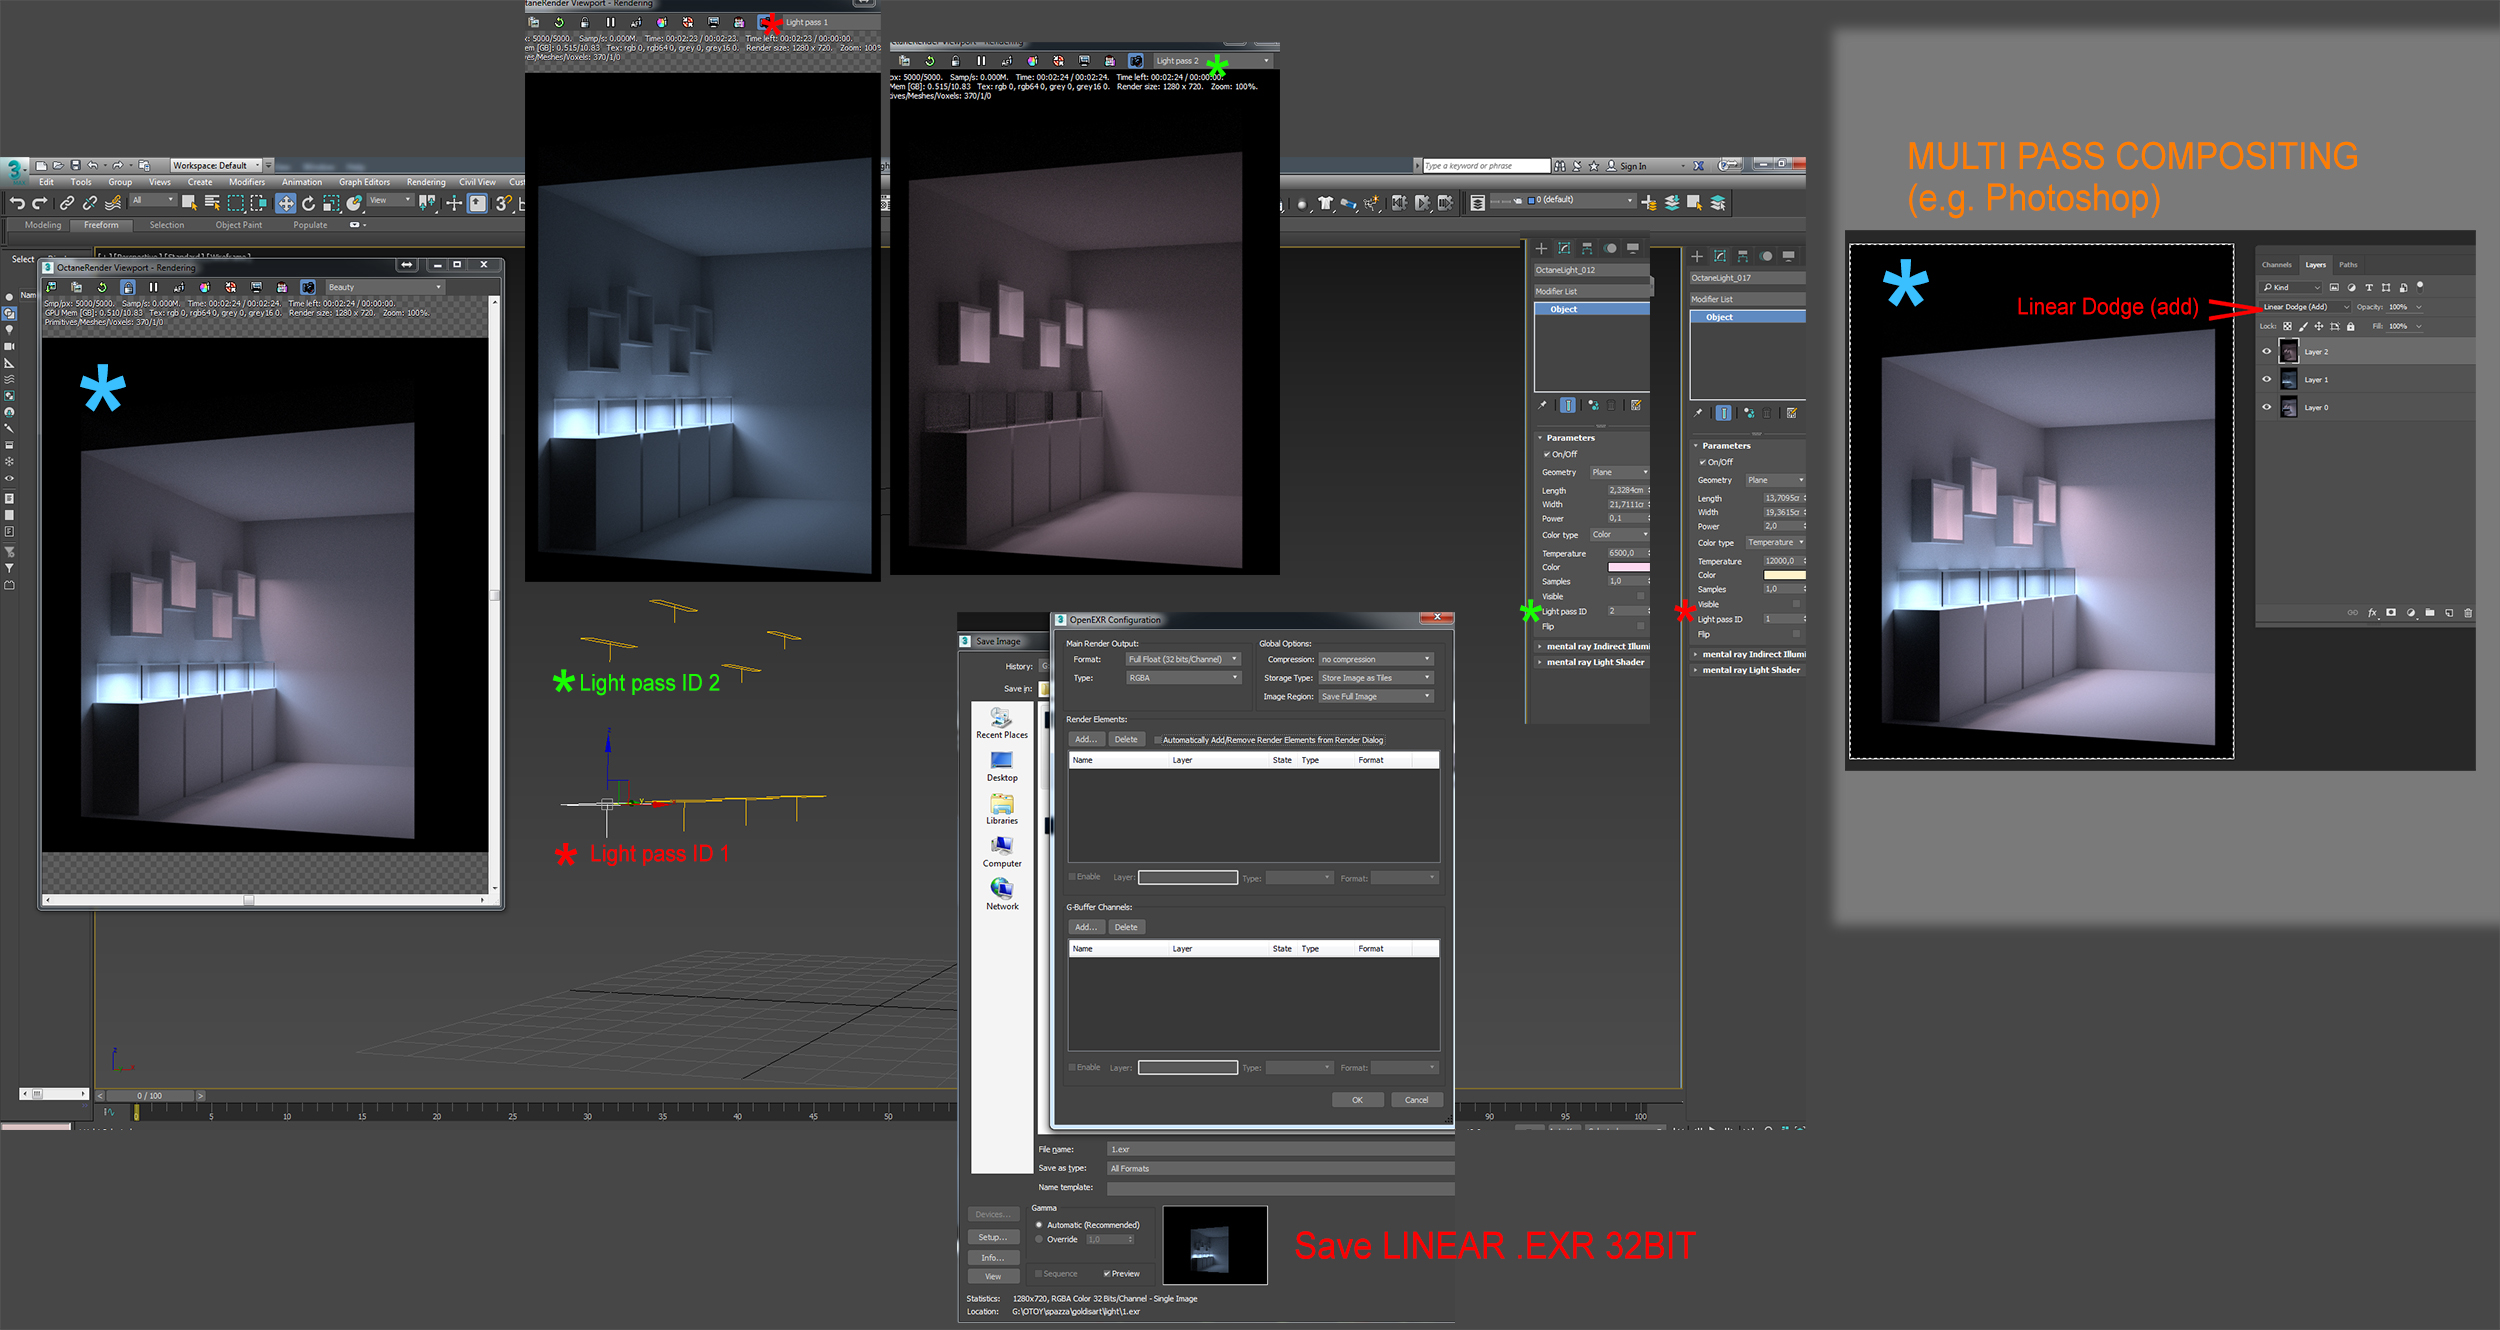Open Desktop location in Save Image dialog

click(1001, 766)
